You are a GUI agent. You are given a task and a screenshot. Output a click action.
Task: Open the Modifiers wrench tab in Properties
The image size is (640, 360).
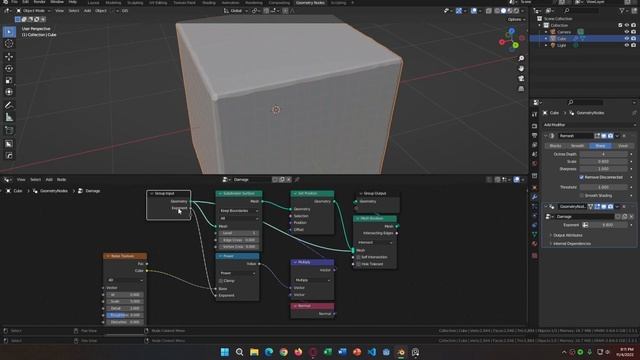535,197
